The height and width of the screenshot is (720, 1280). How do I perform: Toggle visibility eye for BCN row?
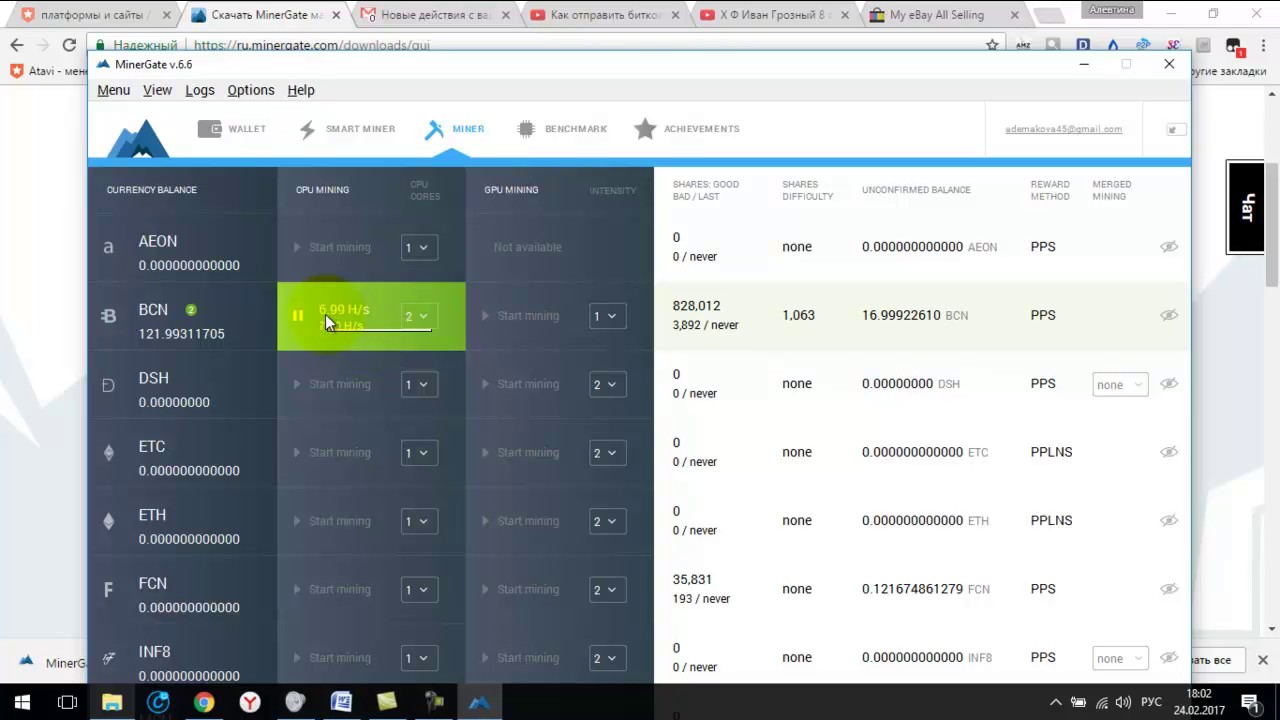point(1169,315)
